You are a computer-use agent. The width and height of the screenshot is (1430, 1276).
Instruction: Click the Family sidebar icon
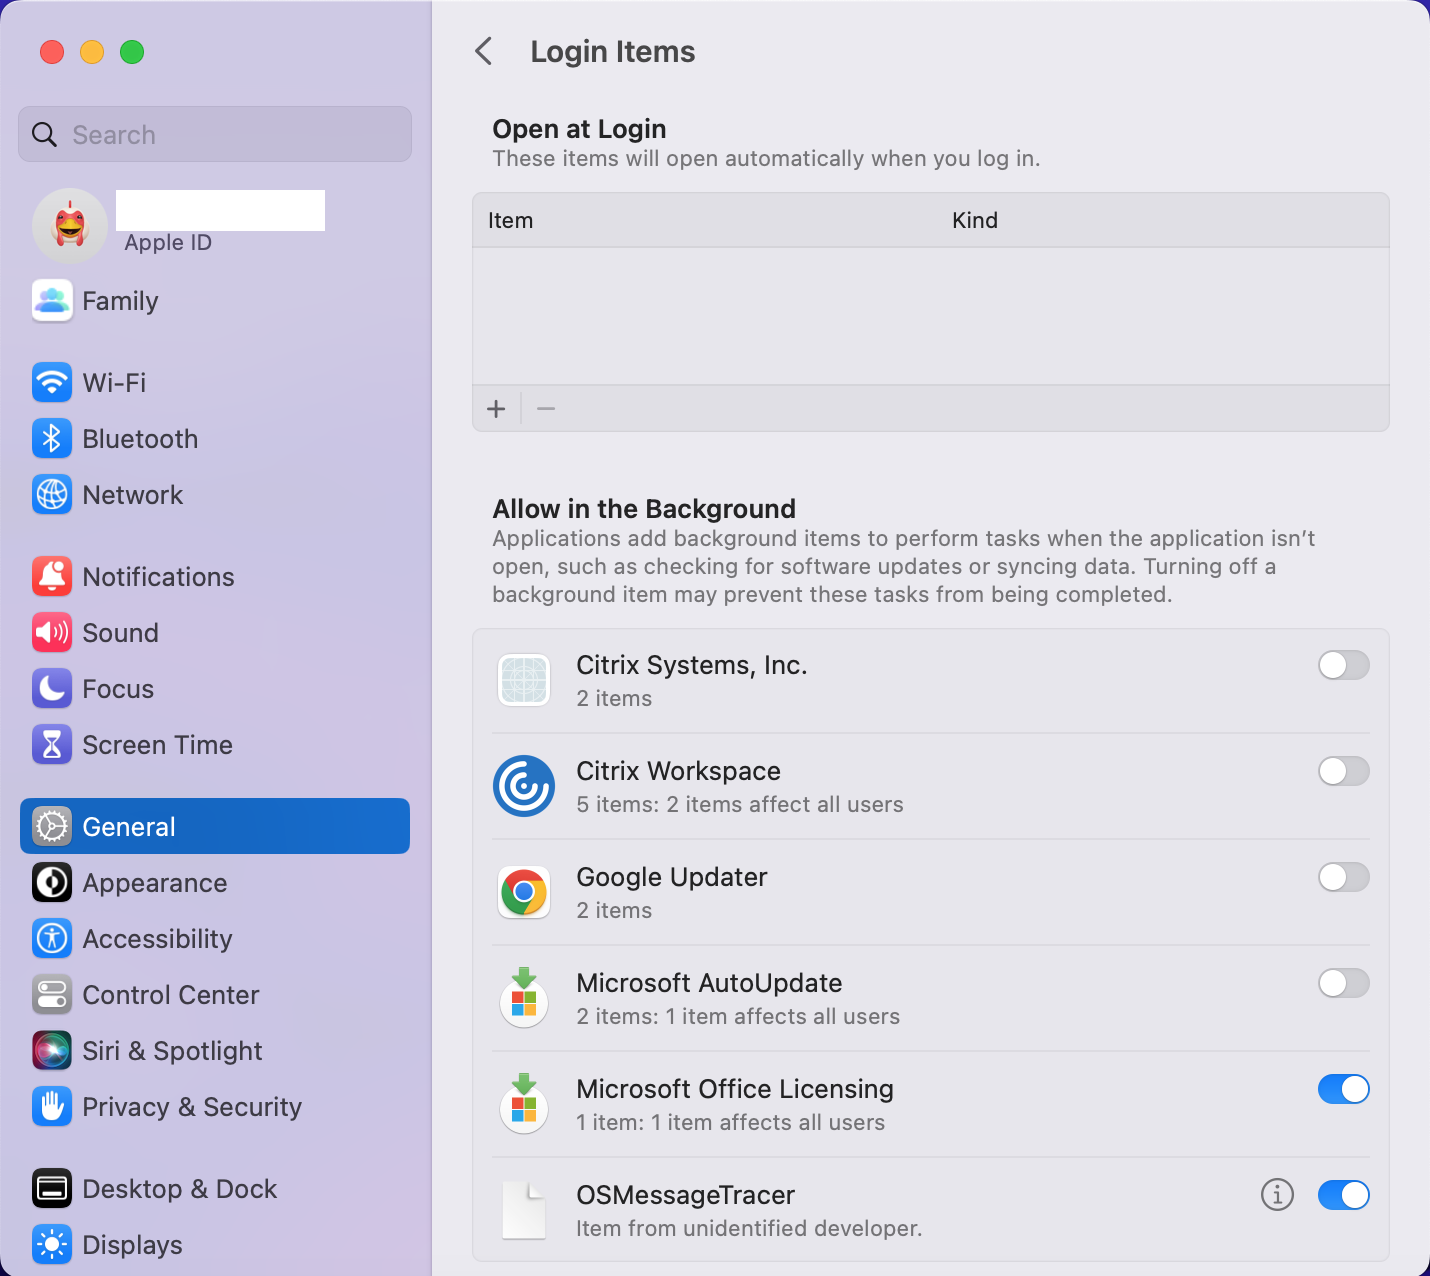[52, 300]
